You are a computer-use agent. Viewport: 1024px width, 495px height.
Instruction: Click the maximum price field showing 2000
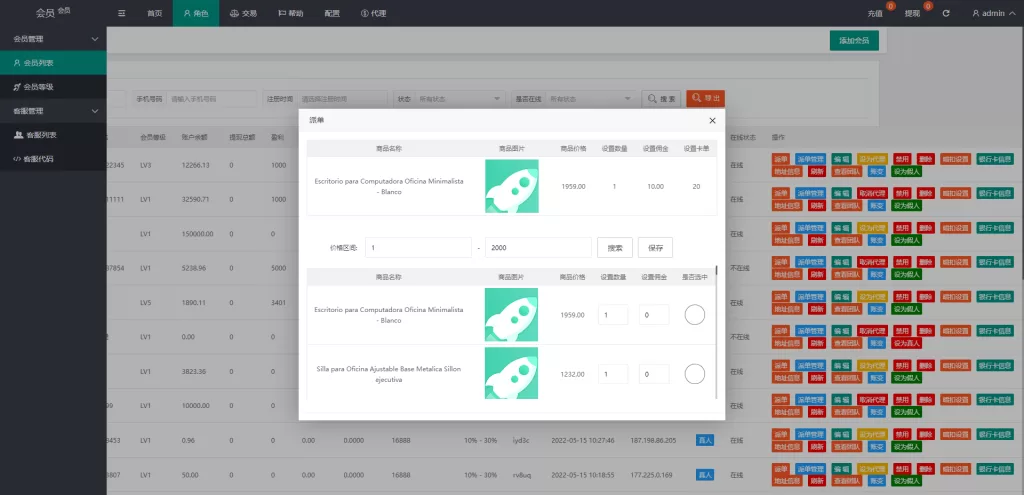click(537, 247)
